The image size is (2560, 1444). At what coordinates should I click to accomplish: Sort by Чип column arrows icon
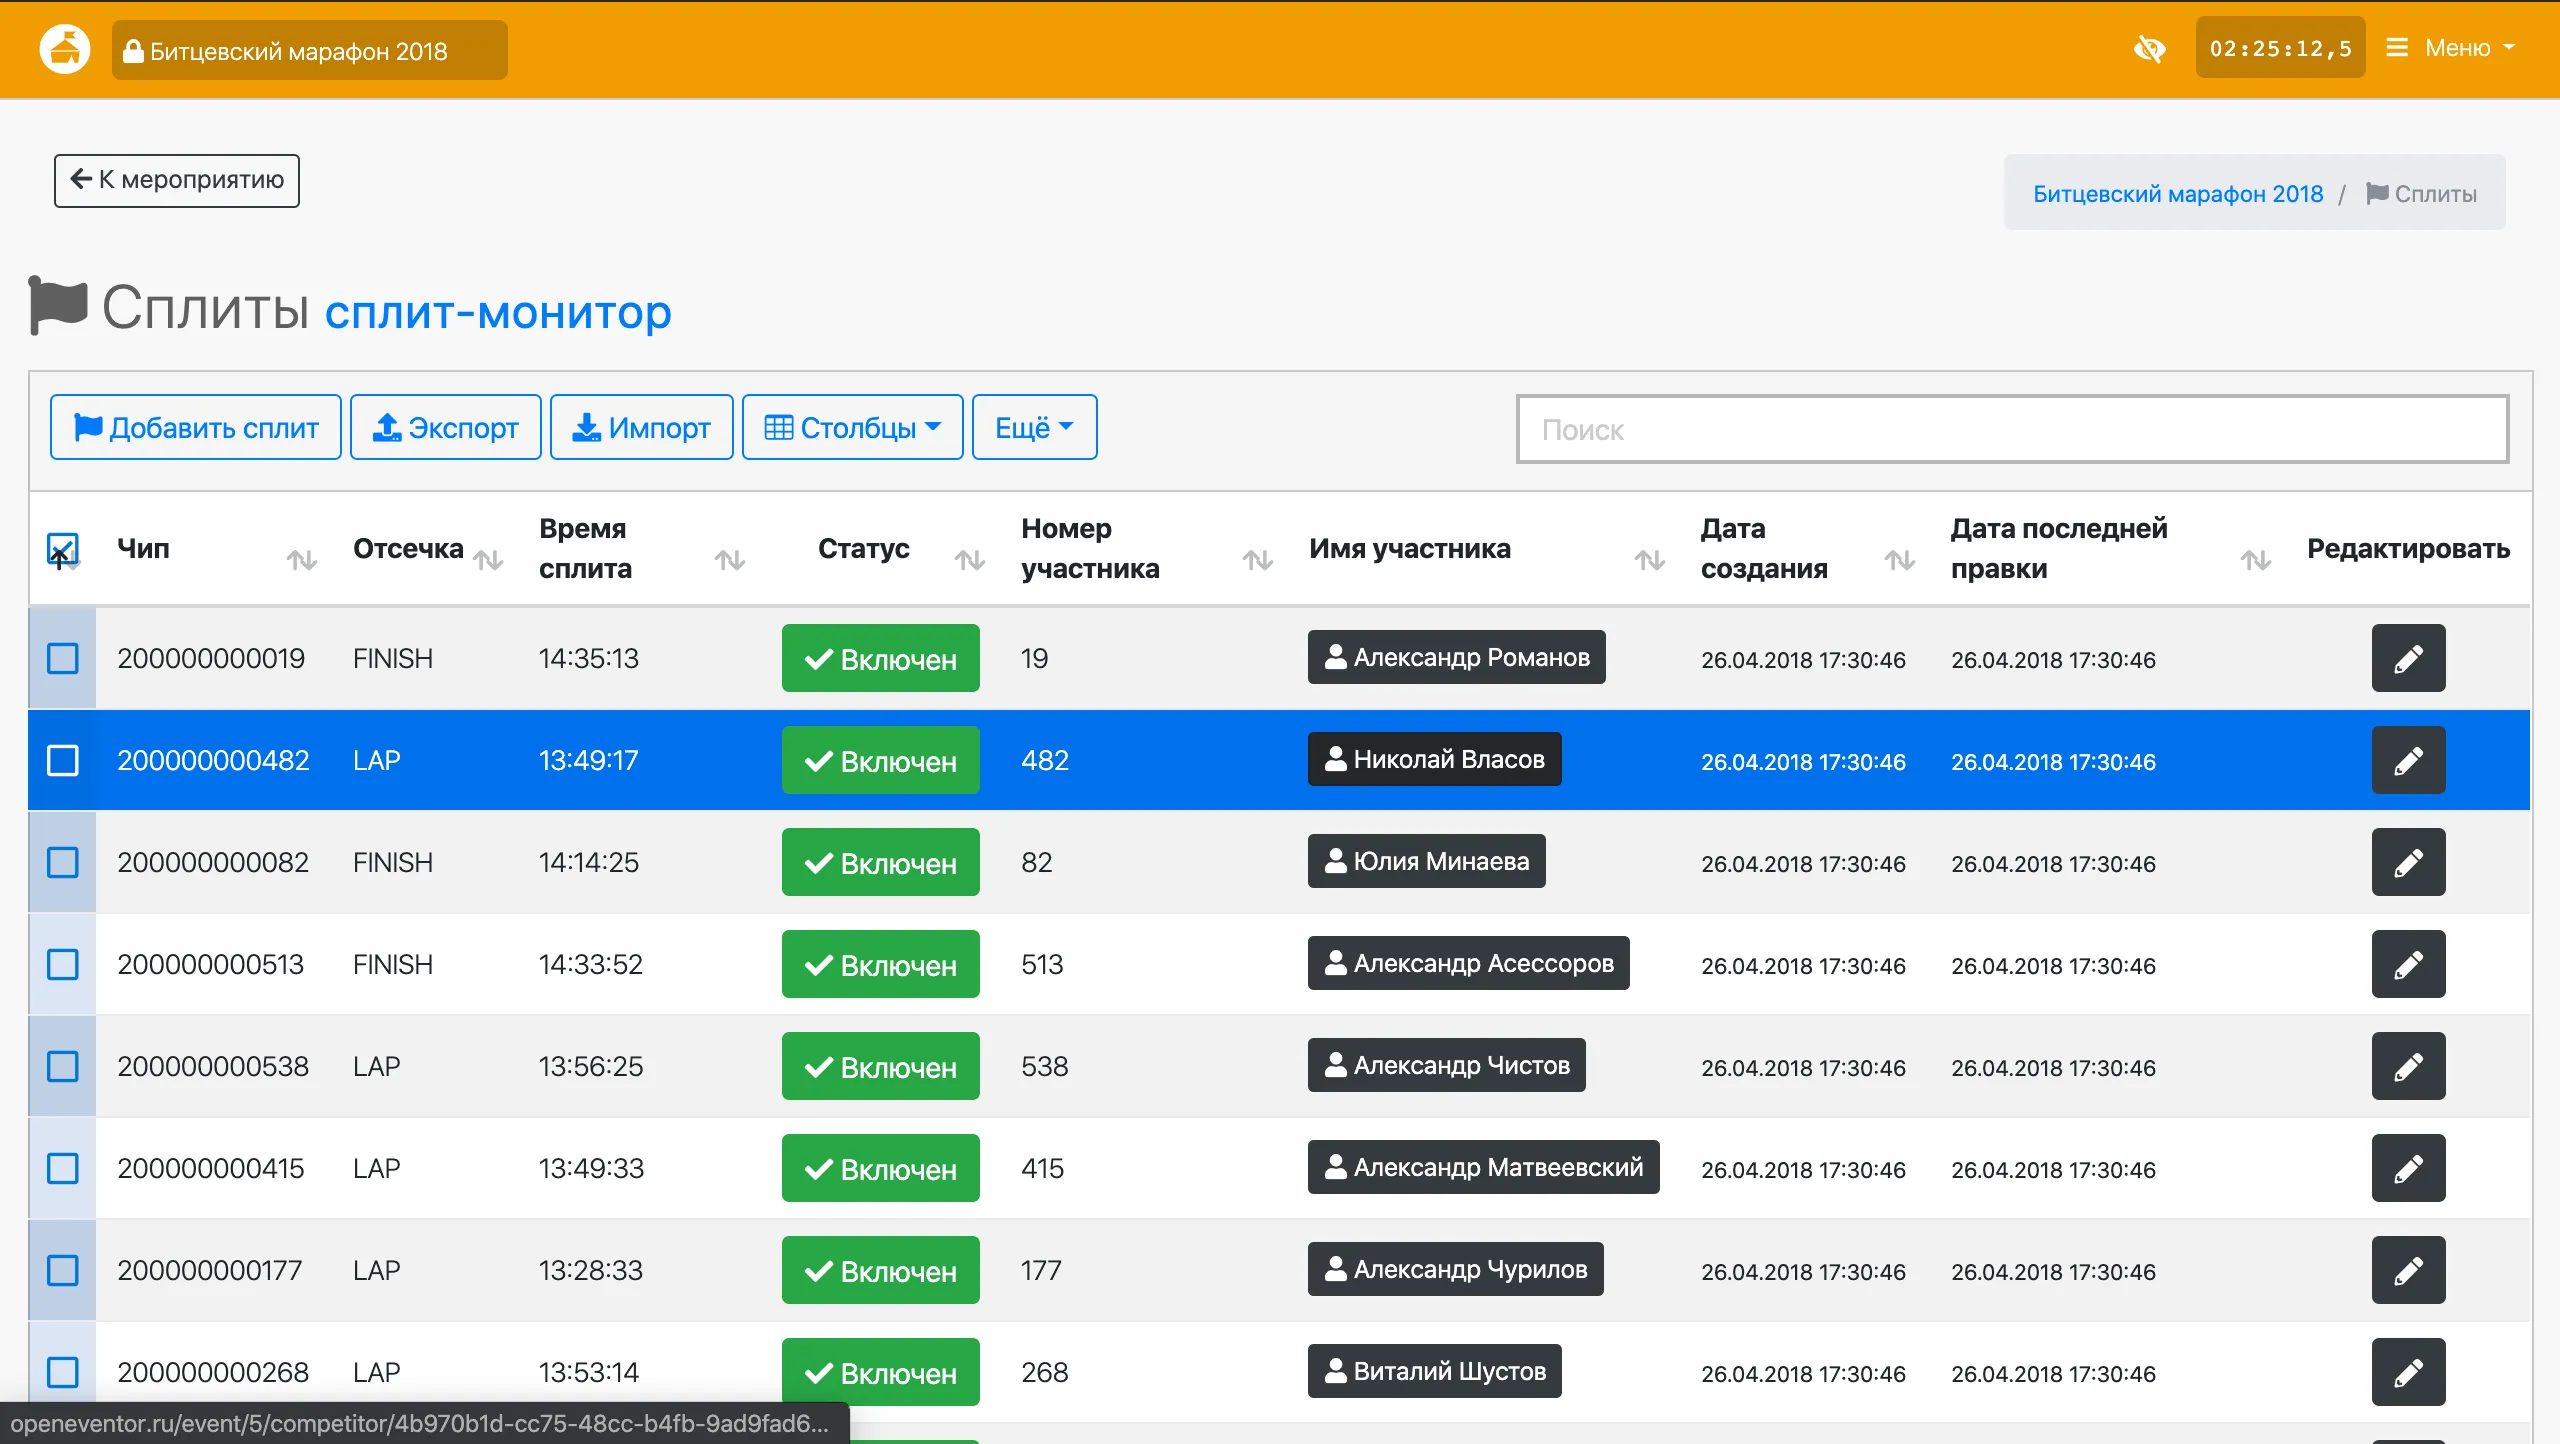click(301, 560)
